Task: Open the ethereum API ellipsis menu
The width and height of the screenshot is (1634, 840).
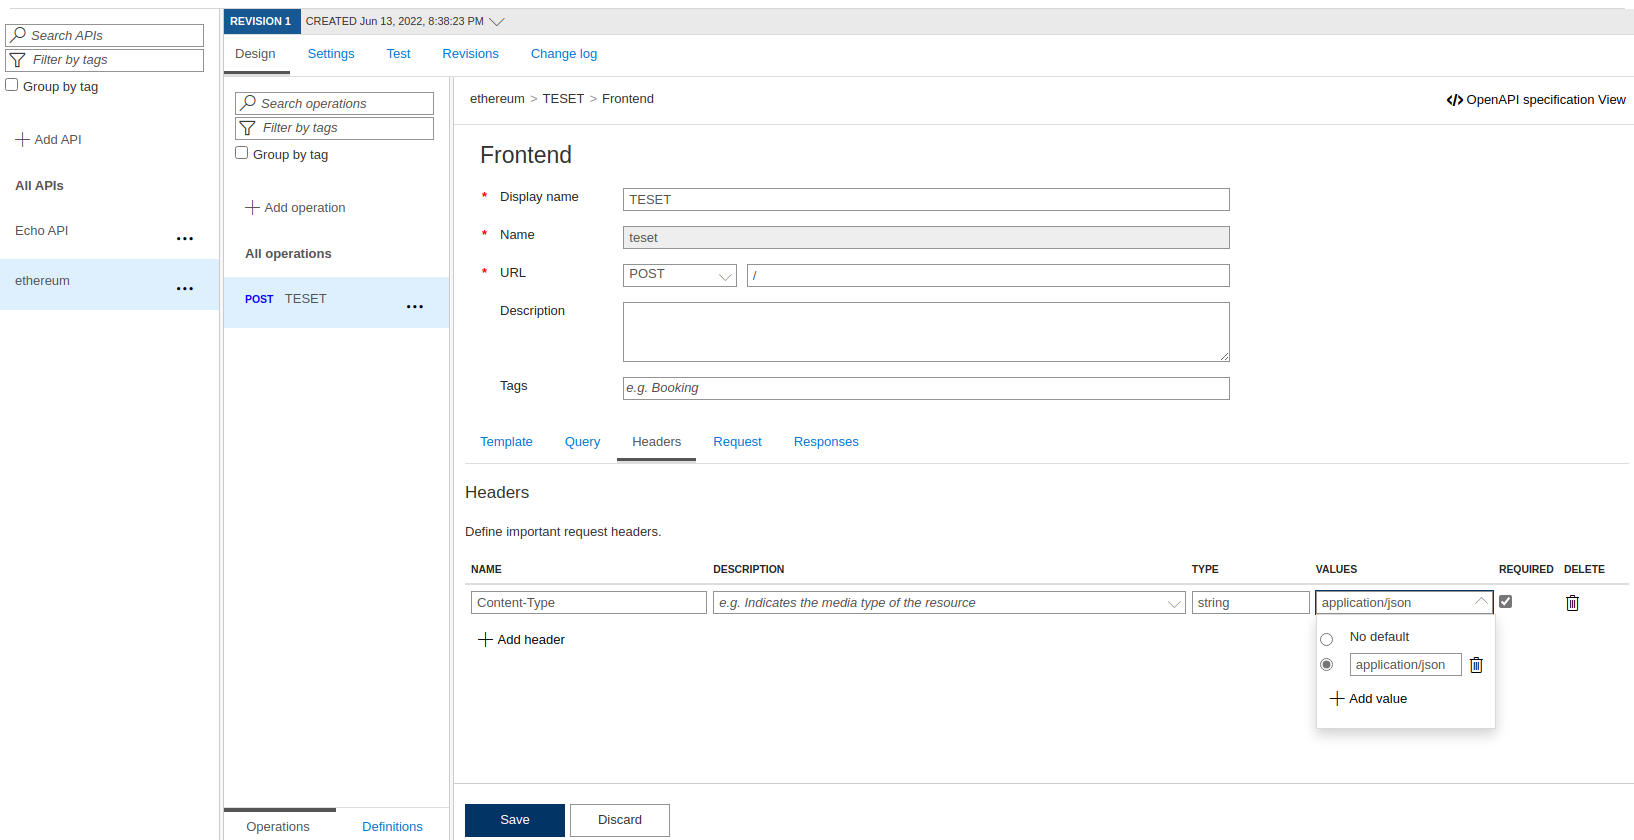Action: coord(185,289)
